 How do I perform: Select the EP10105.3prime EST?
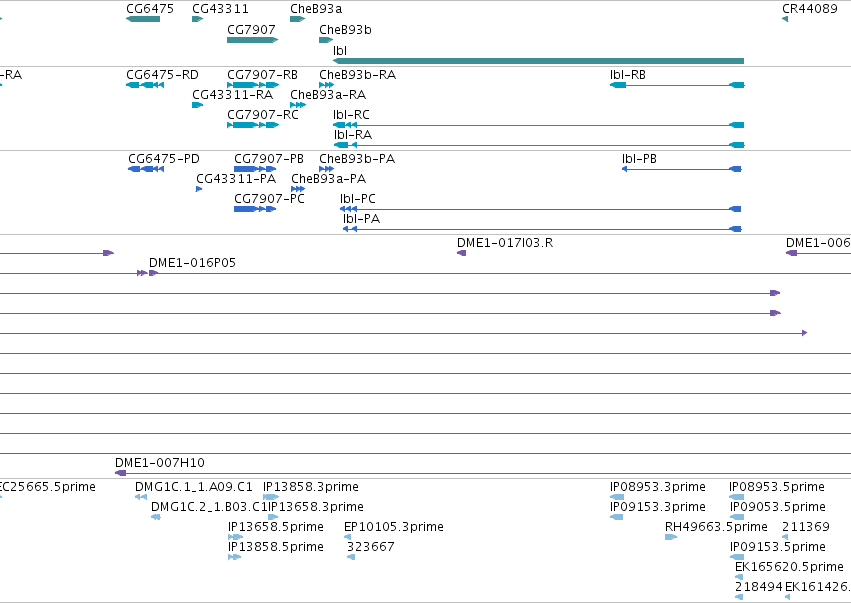(347, 537)
